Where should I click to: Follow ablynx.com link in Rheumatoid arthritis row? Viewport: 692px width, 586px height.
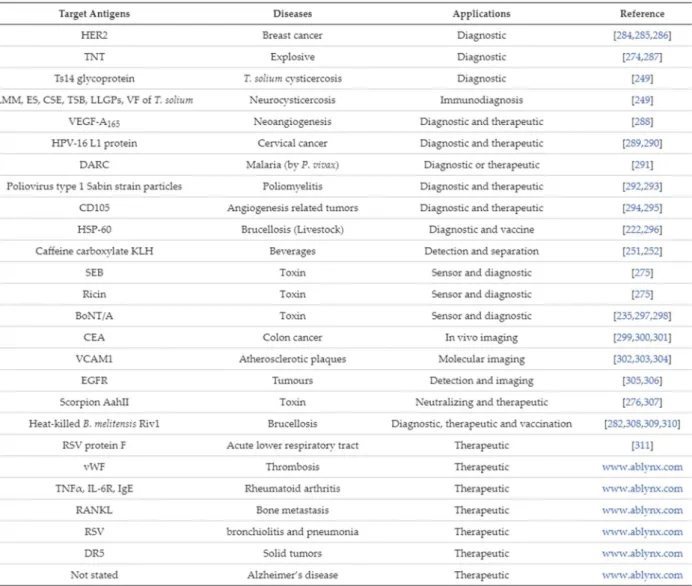click(x=642, y=489)
